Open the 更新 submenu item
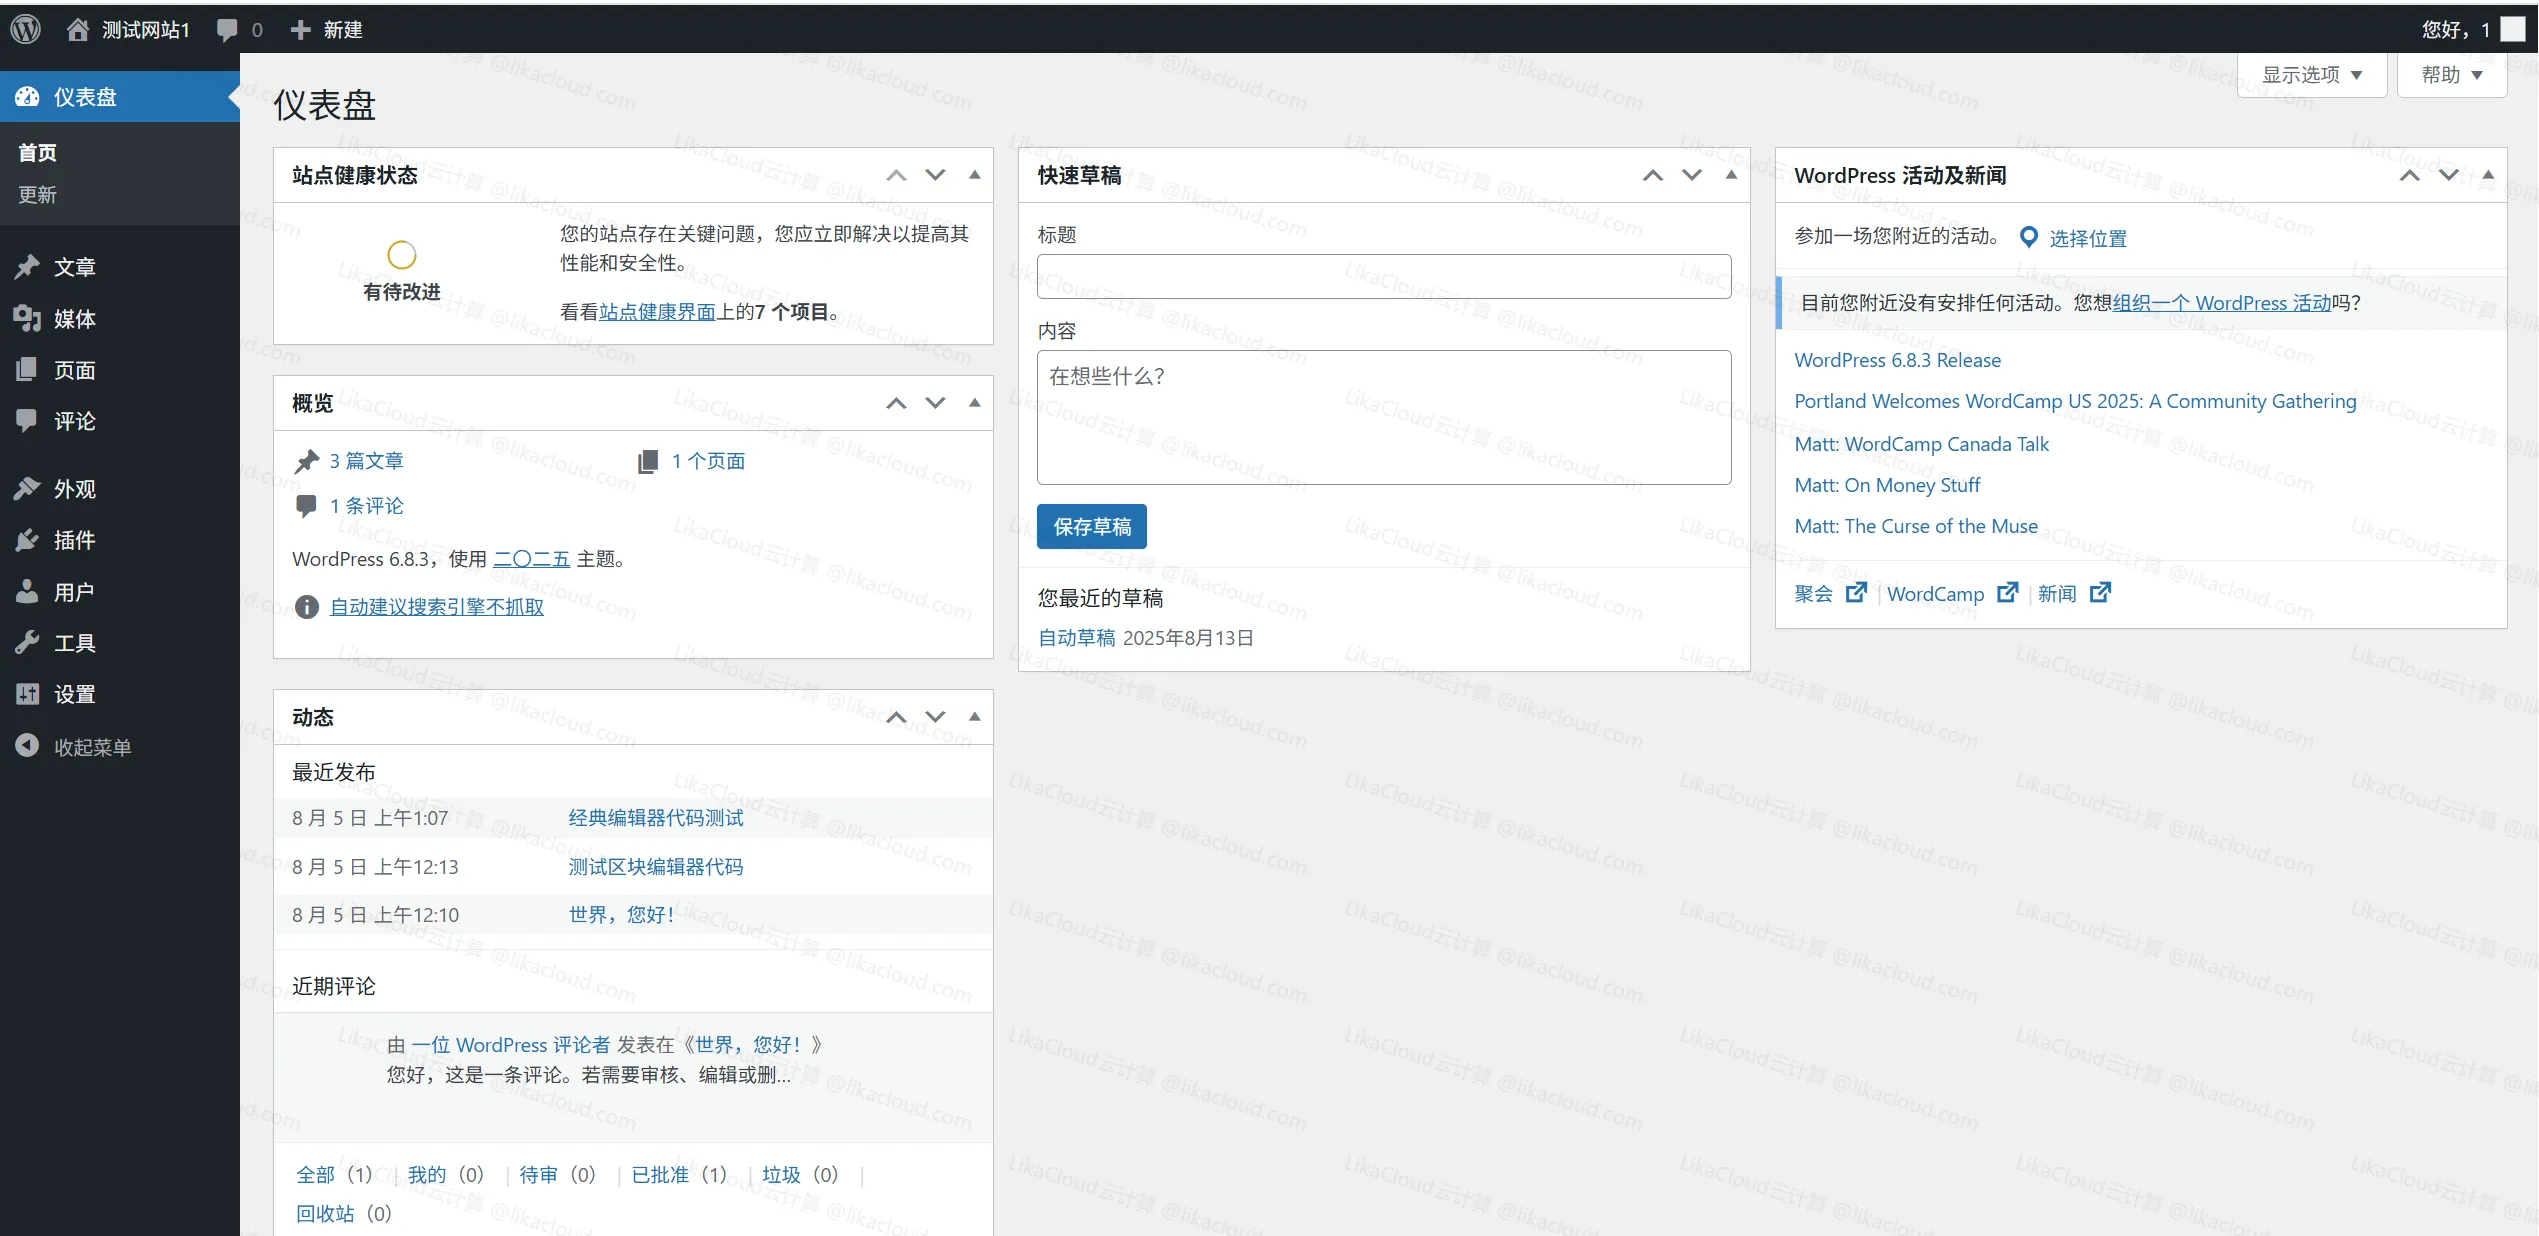Viewport: 2539px width, 1236px height. (37, 195)
